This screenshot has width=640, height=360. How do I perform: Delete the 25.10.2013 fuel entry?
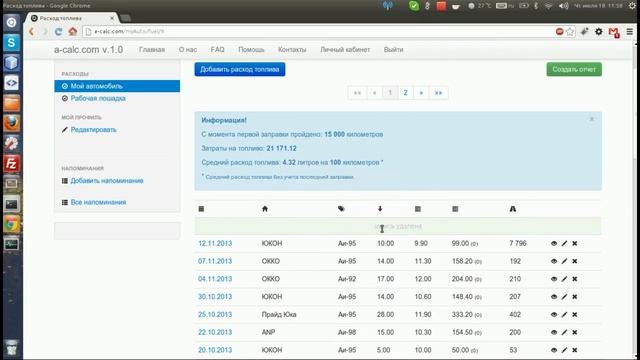click(x=574, y=315)
